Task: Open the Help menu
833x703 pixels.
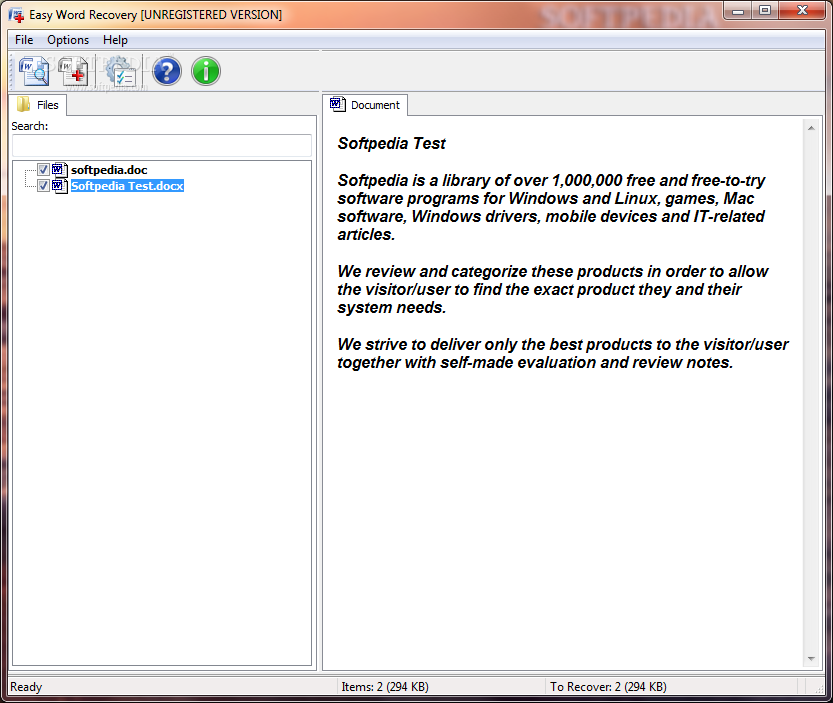Action: 115,40
